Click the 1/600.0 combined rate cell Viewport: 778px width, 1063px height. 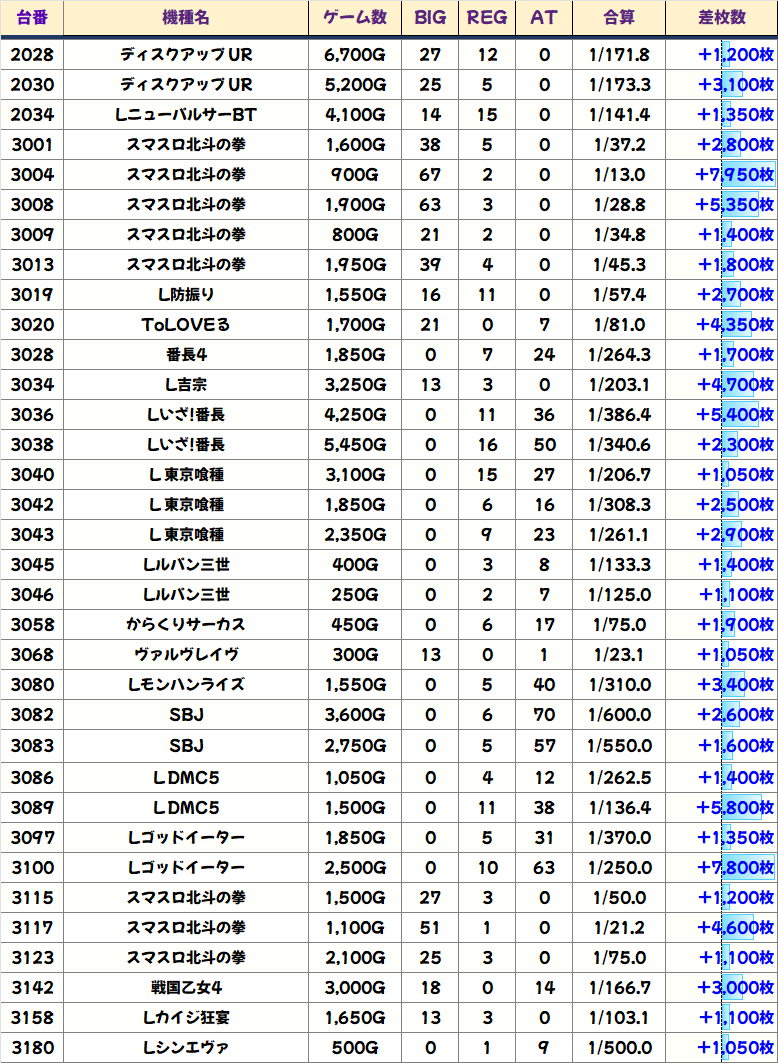pyautogui.click(x=619, y=715)
